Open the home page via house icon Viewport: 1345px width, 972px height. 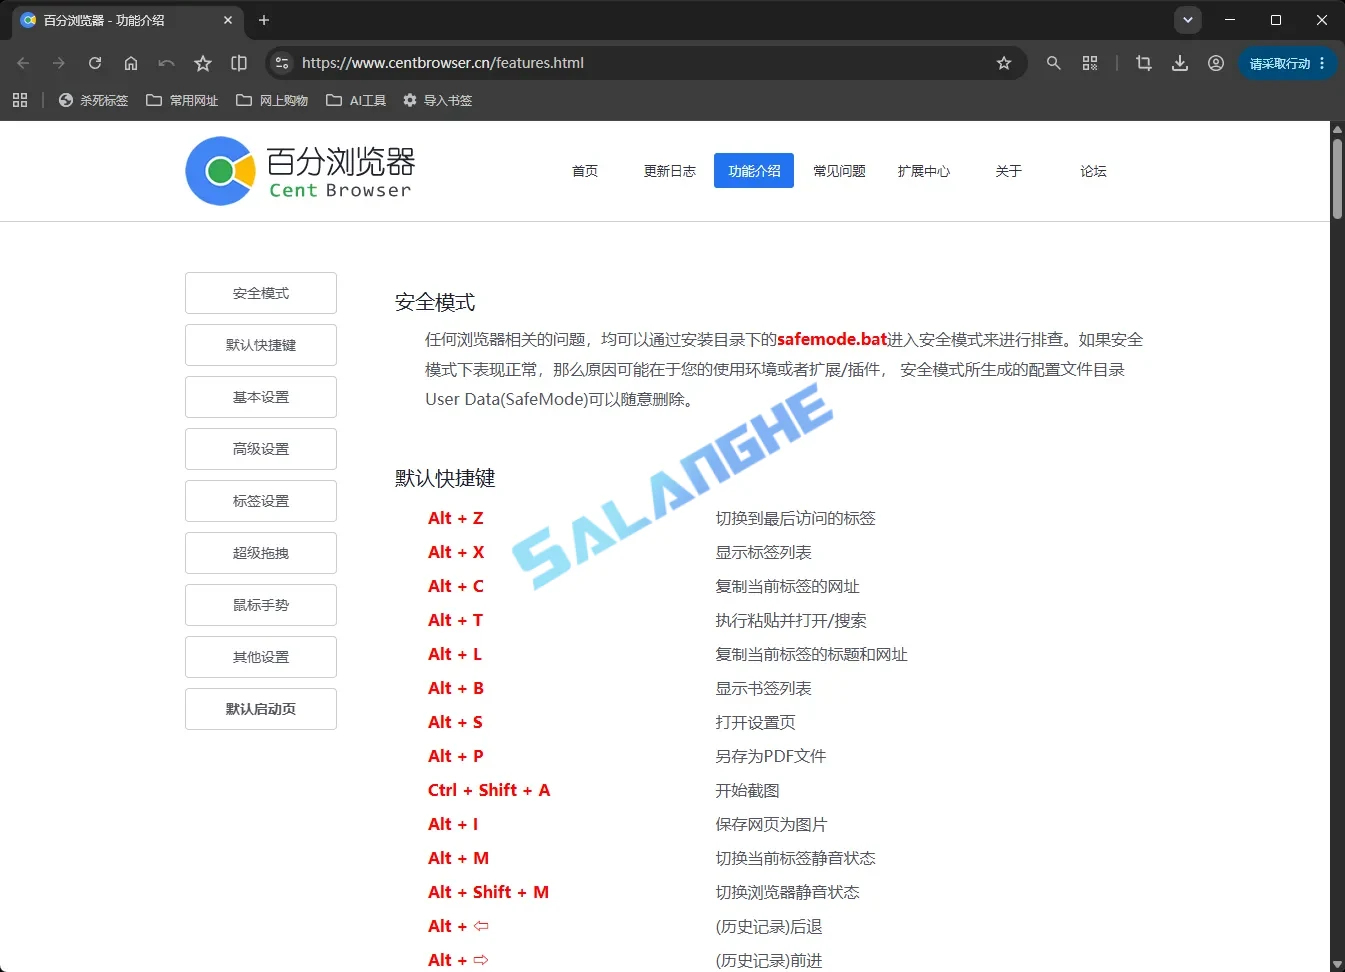[x=131, y=63]
